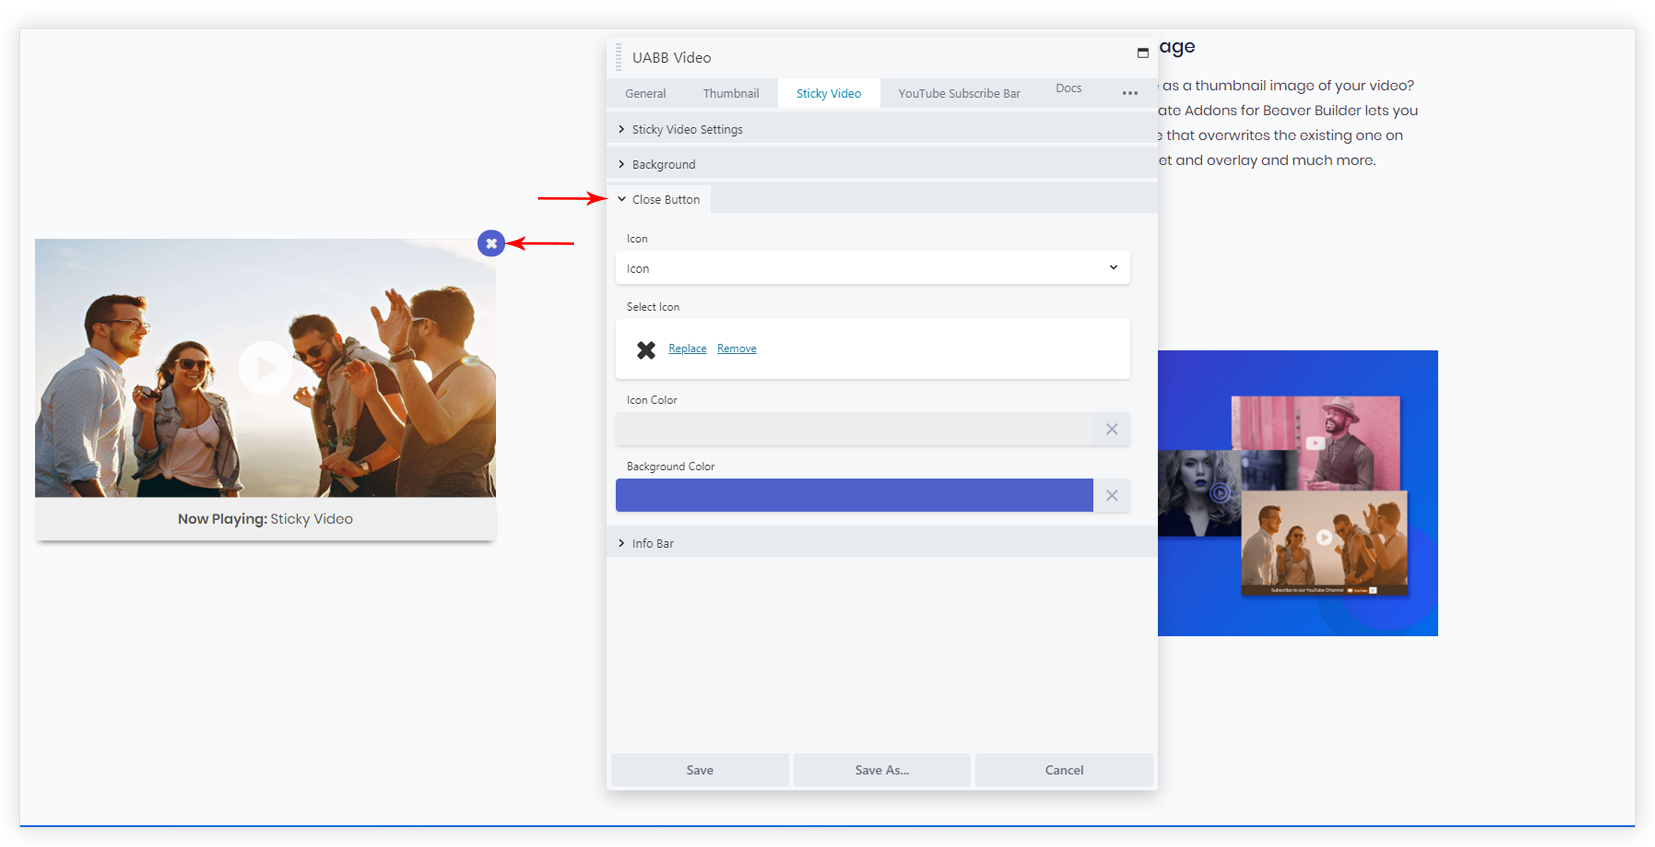The height and width of the screenshot is (847, 1655).
Task: Open the three-dots more tabs menu
Action: [x=1130, y=93]
